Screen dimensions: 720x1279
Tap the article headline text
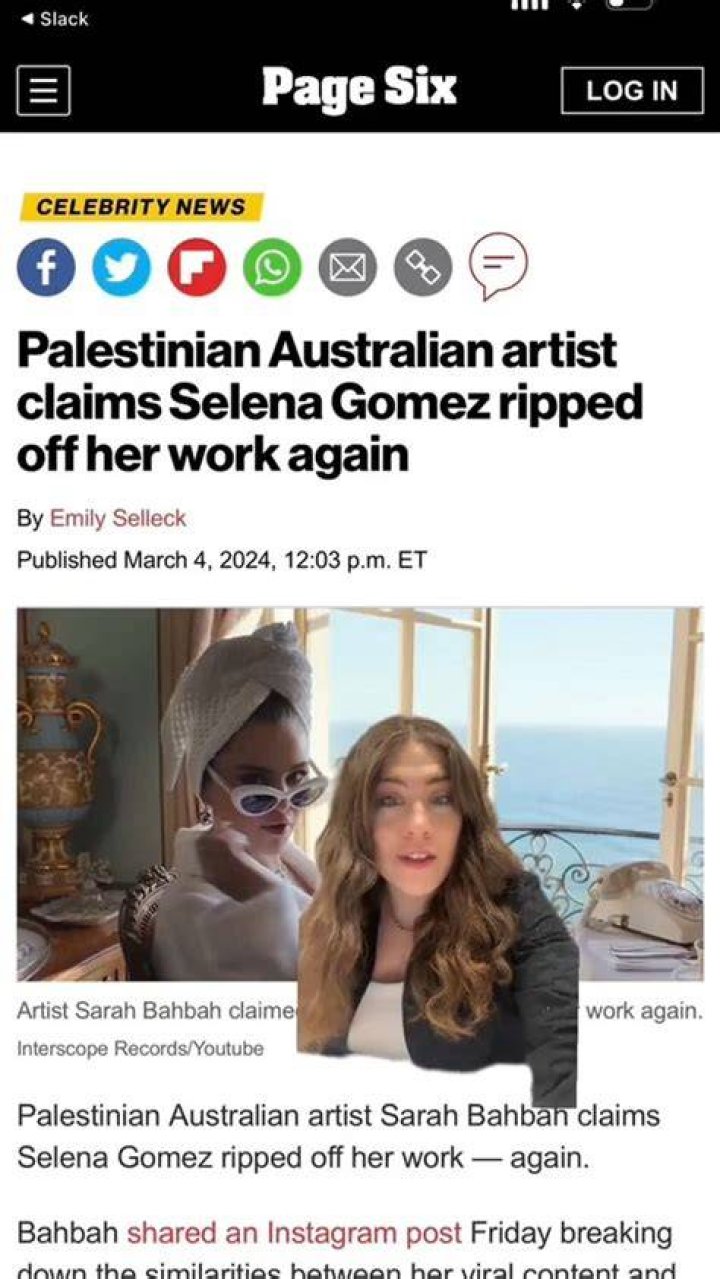coord(330,402)
